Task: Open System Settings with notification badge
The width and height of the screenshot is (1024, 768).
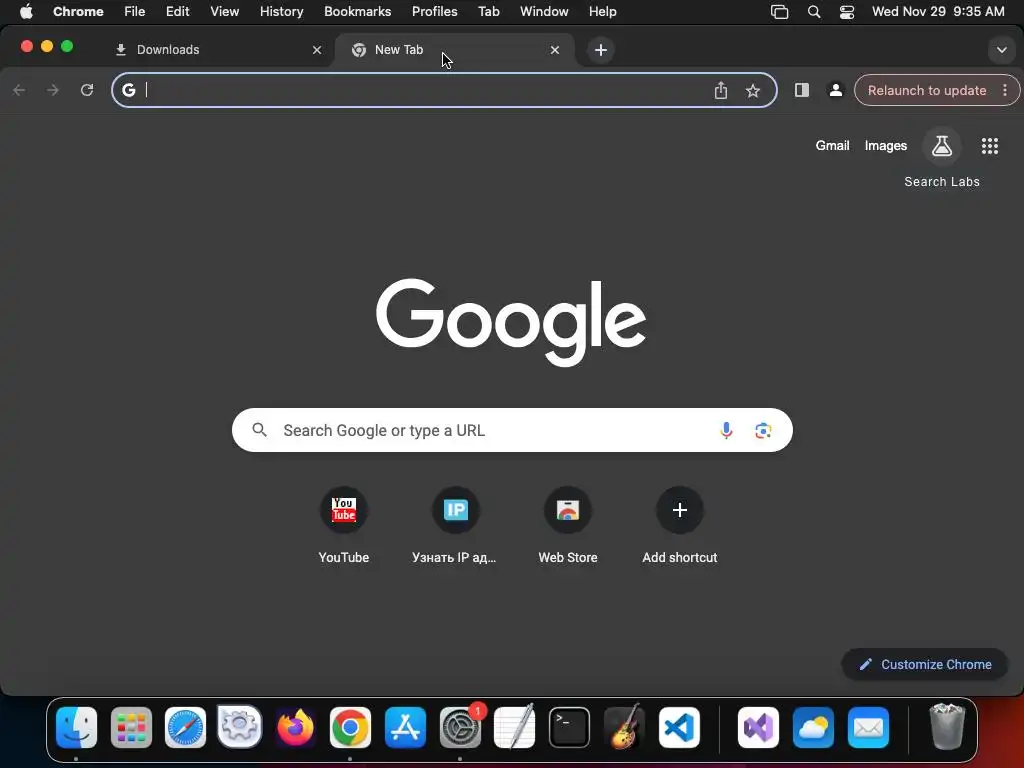Action: pyautogui.click(x=460, y=727)
